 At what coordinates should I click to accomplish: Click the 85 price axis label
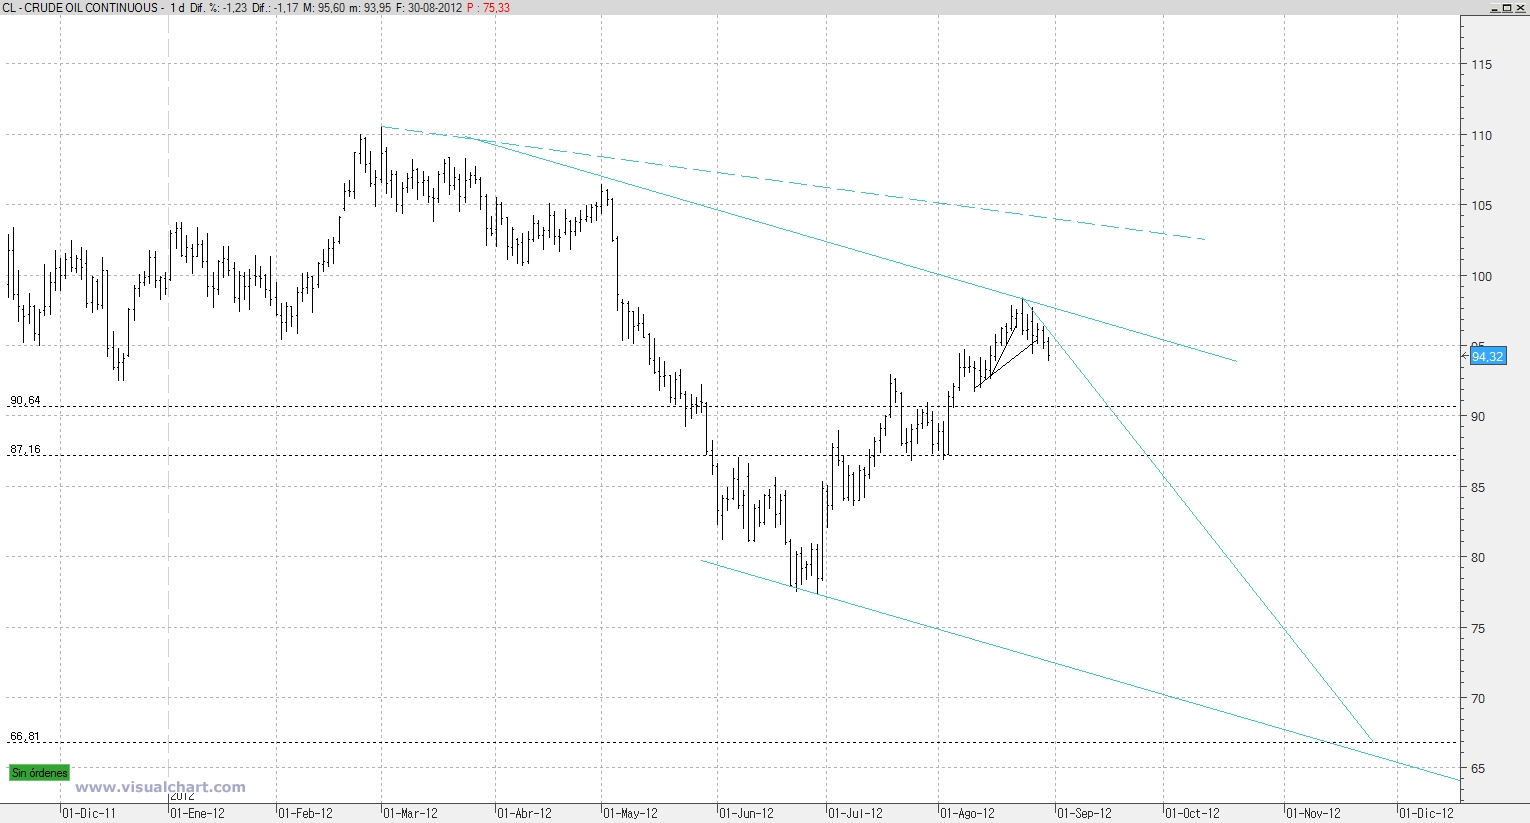1478,488
